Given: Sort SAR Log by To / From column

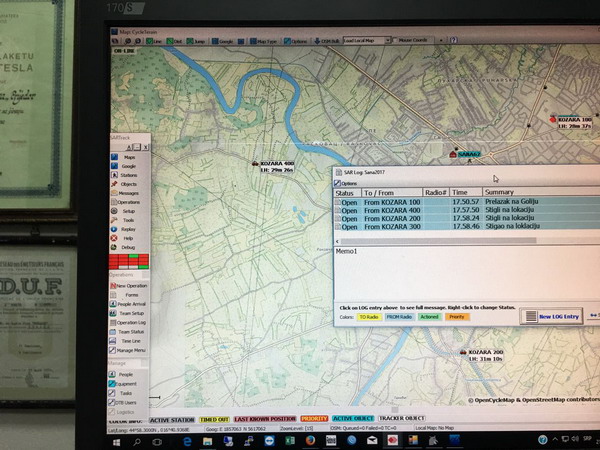Looking at the screenshot, I should click(x=391, y=193).
